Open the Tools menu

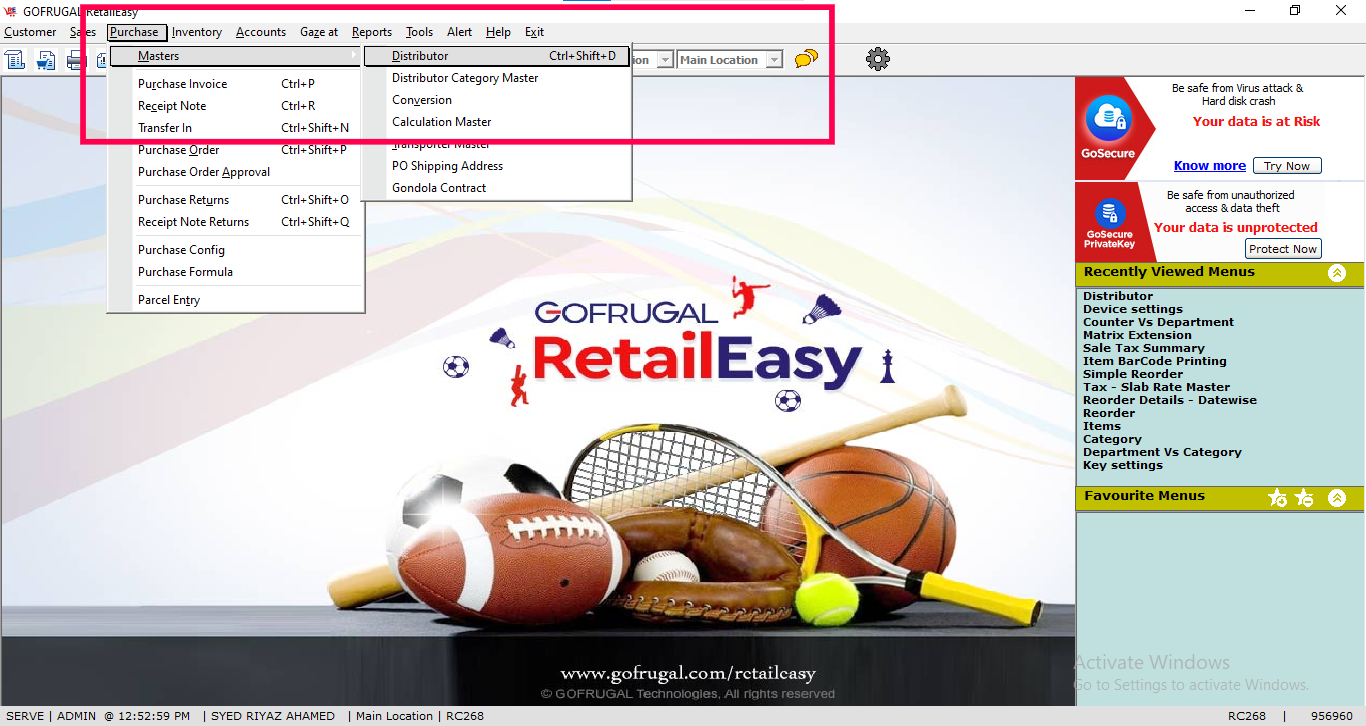419,32
